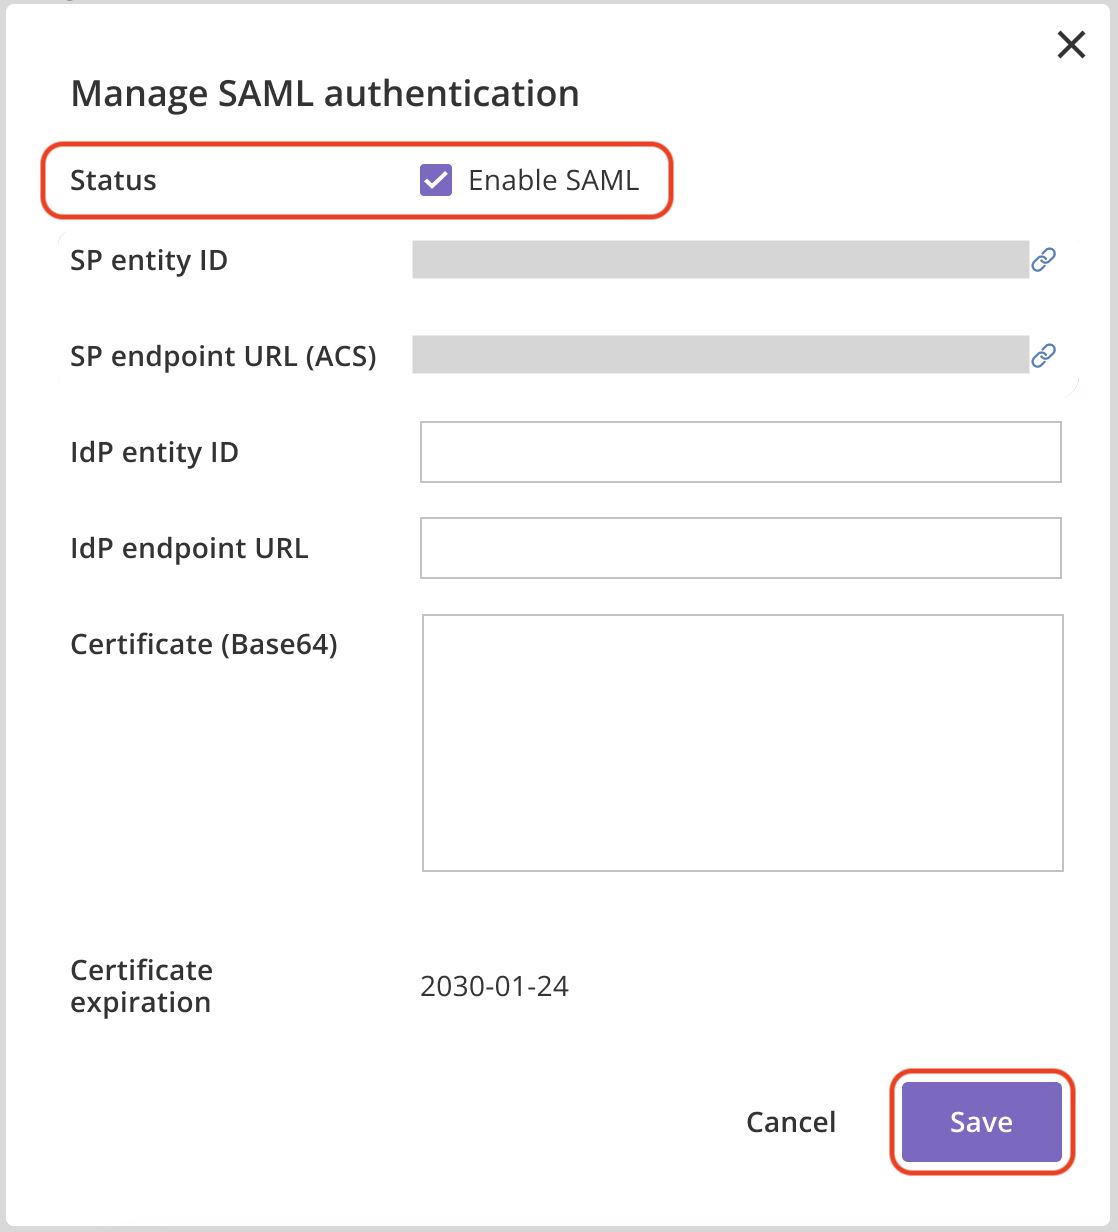Click the SP endpoint URL (ACS) label
Image resolution: width=1118 pixels, height=1232 pixels.
click(x=223, y=357)
